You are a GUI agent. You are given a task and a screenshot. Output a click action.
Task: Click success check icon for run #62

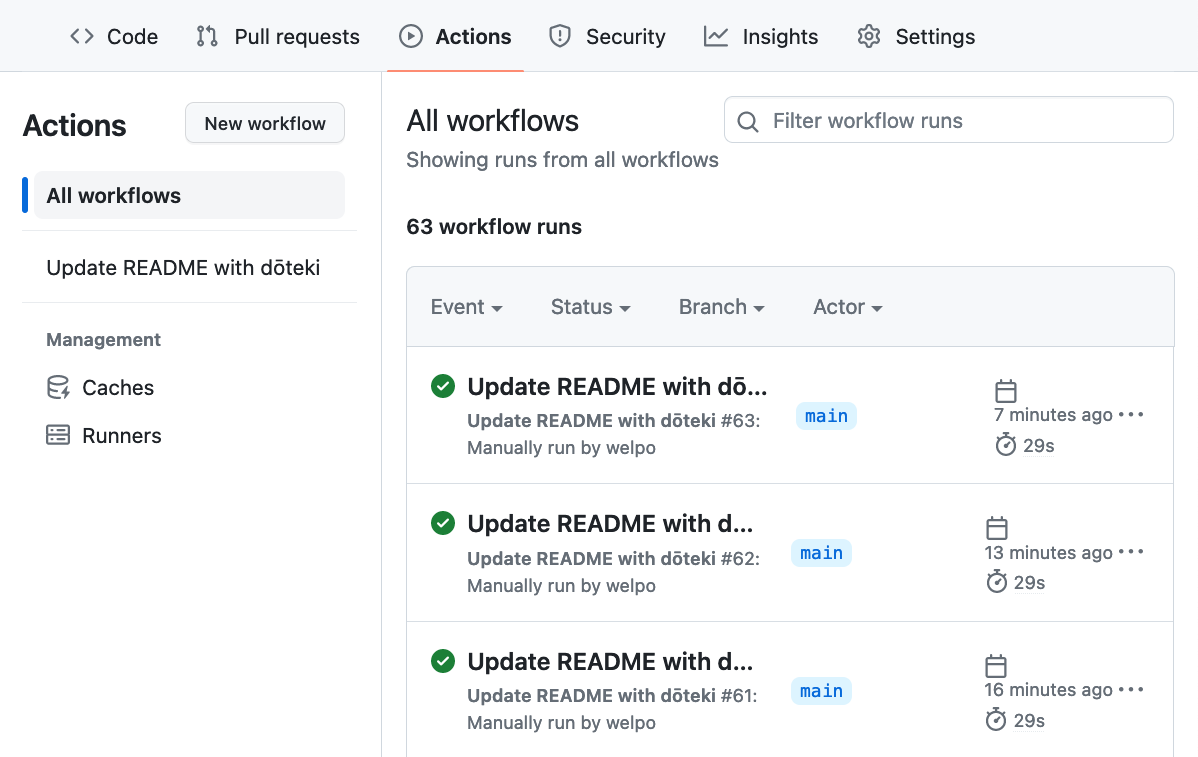tap(443, 523)
